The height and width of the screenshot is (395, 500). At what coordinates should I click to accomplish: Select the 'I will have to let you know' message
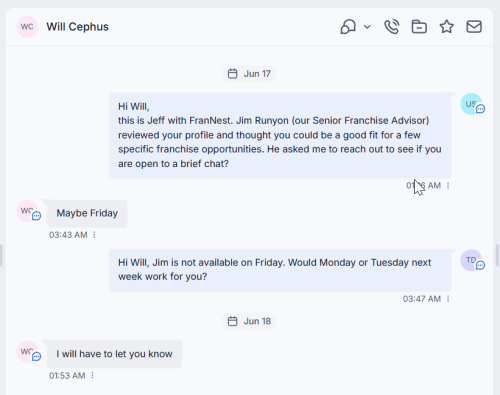coord(114,354)
